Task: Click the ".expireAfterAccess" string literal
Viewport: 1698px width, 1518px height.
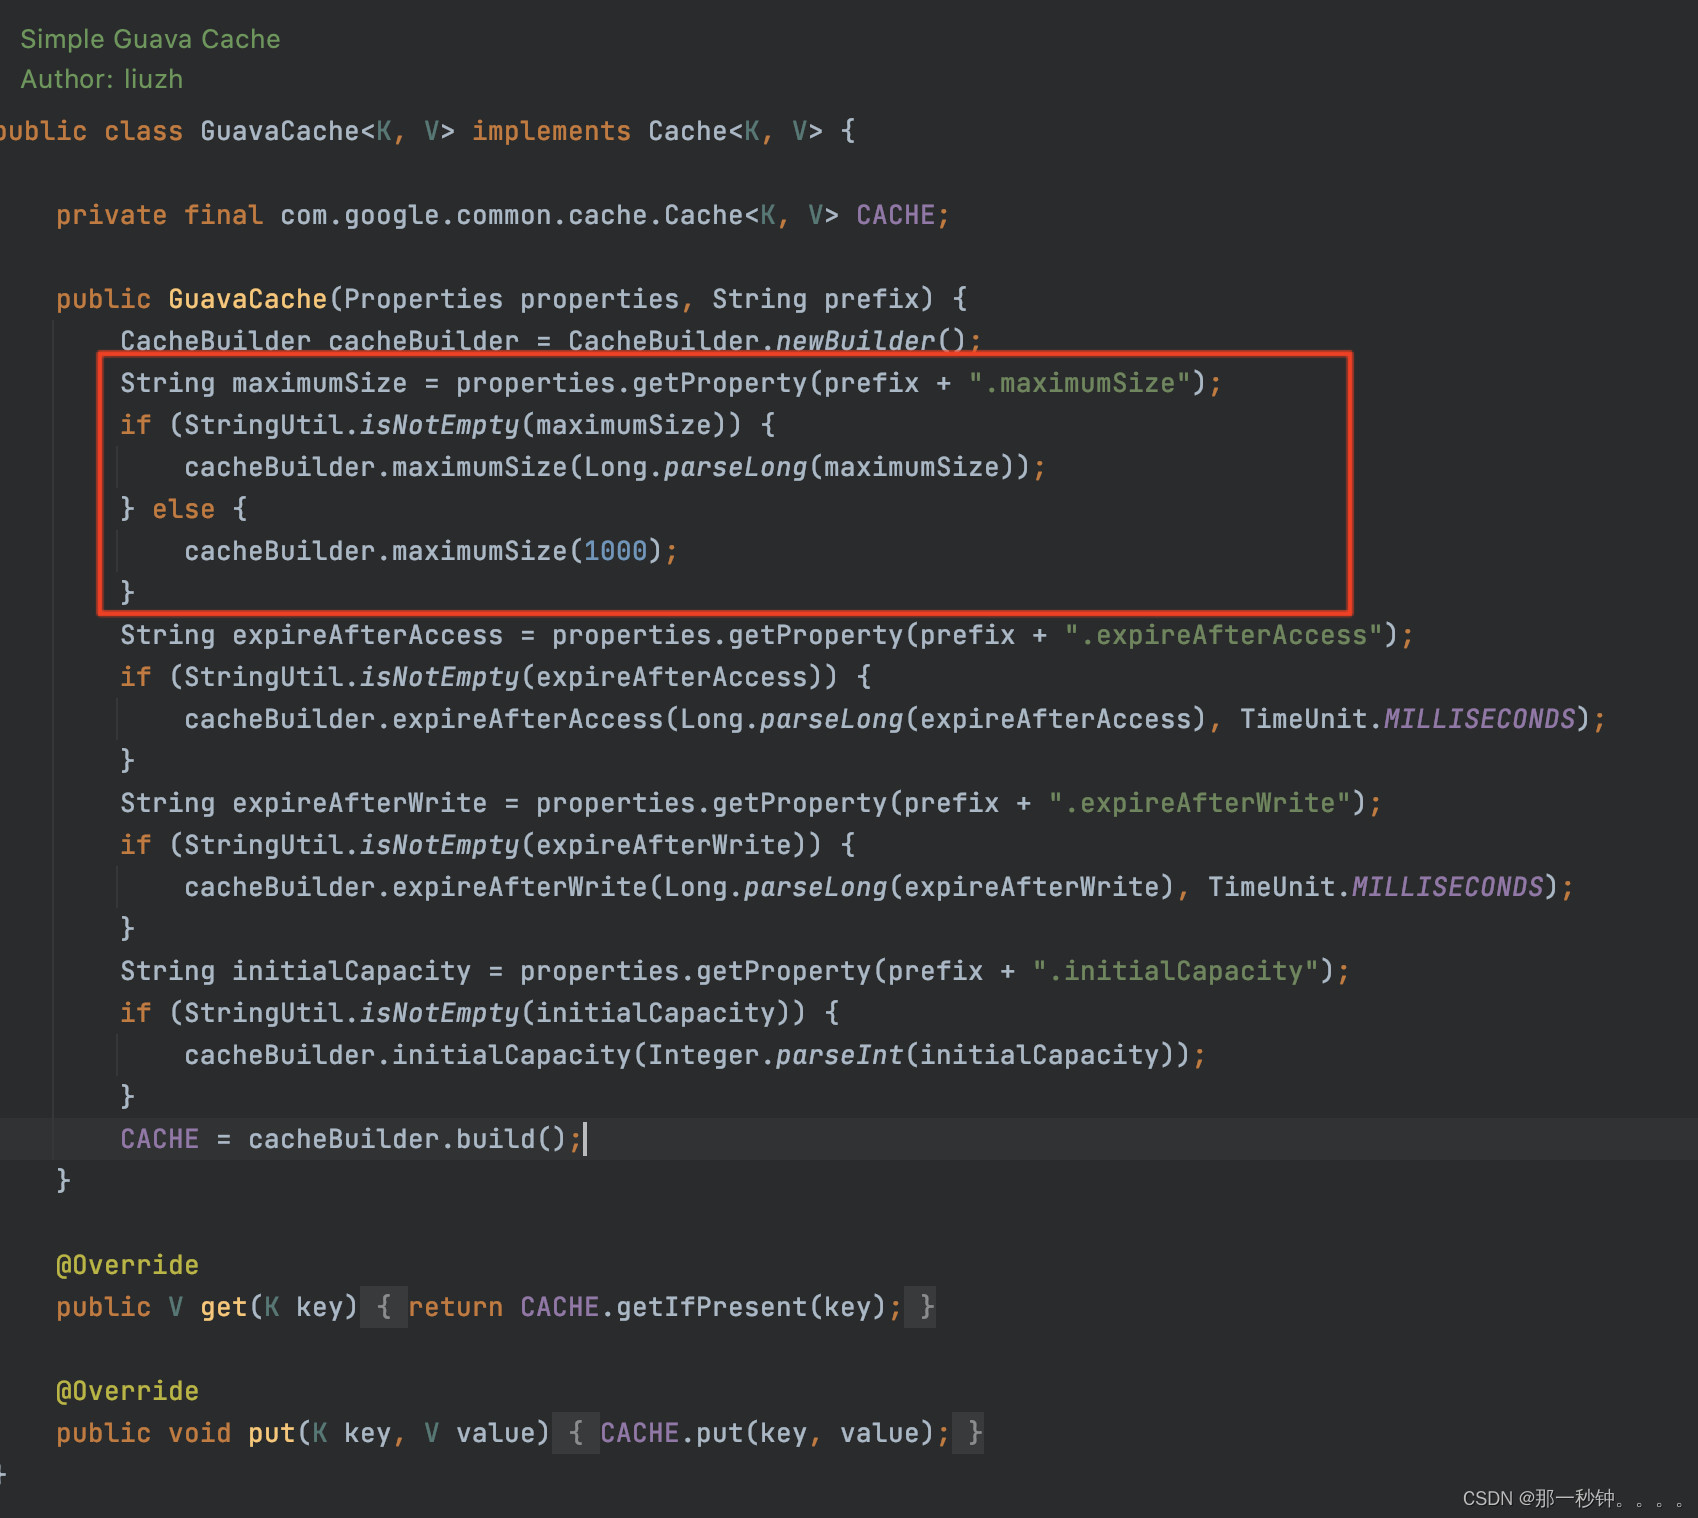Action: [x=1223, y=635]
